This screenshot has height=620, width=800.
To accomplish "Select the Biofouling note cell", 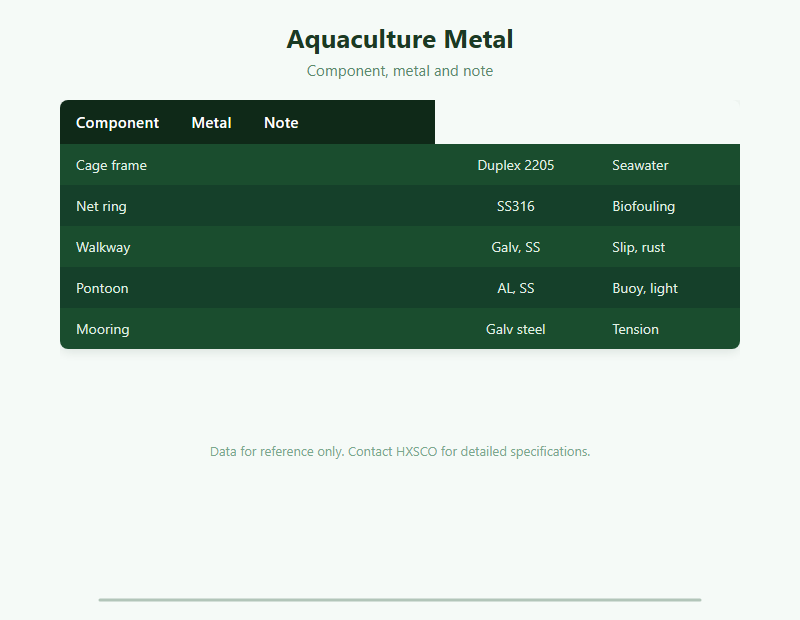I will click(x=668, y=206).
